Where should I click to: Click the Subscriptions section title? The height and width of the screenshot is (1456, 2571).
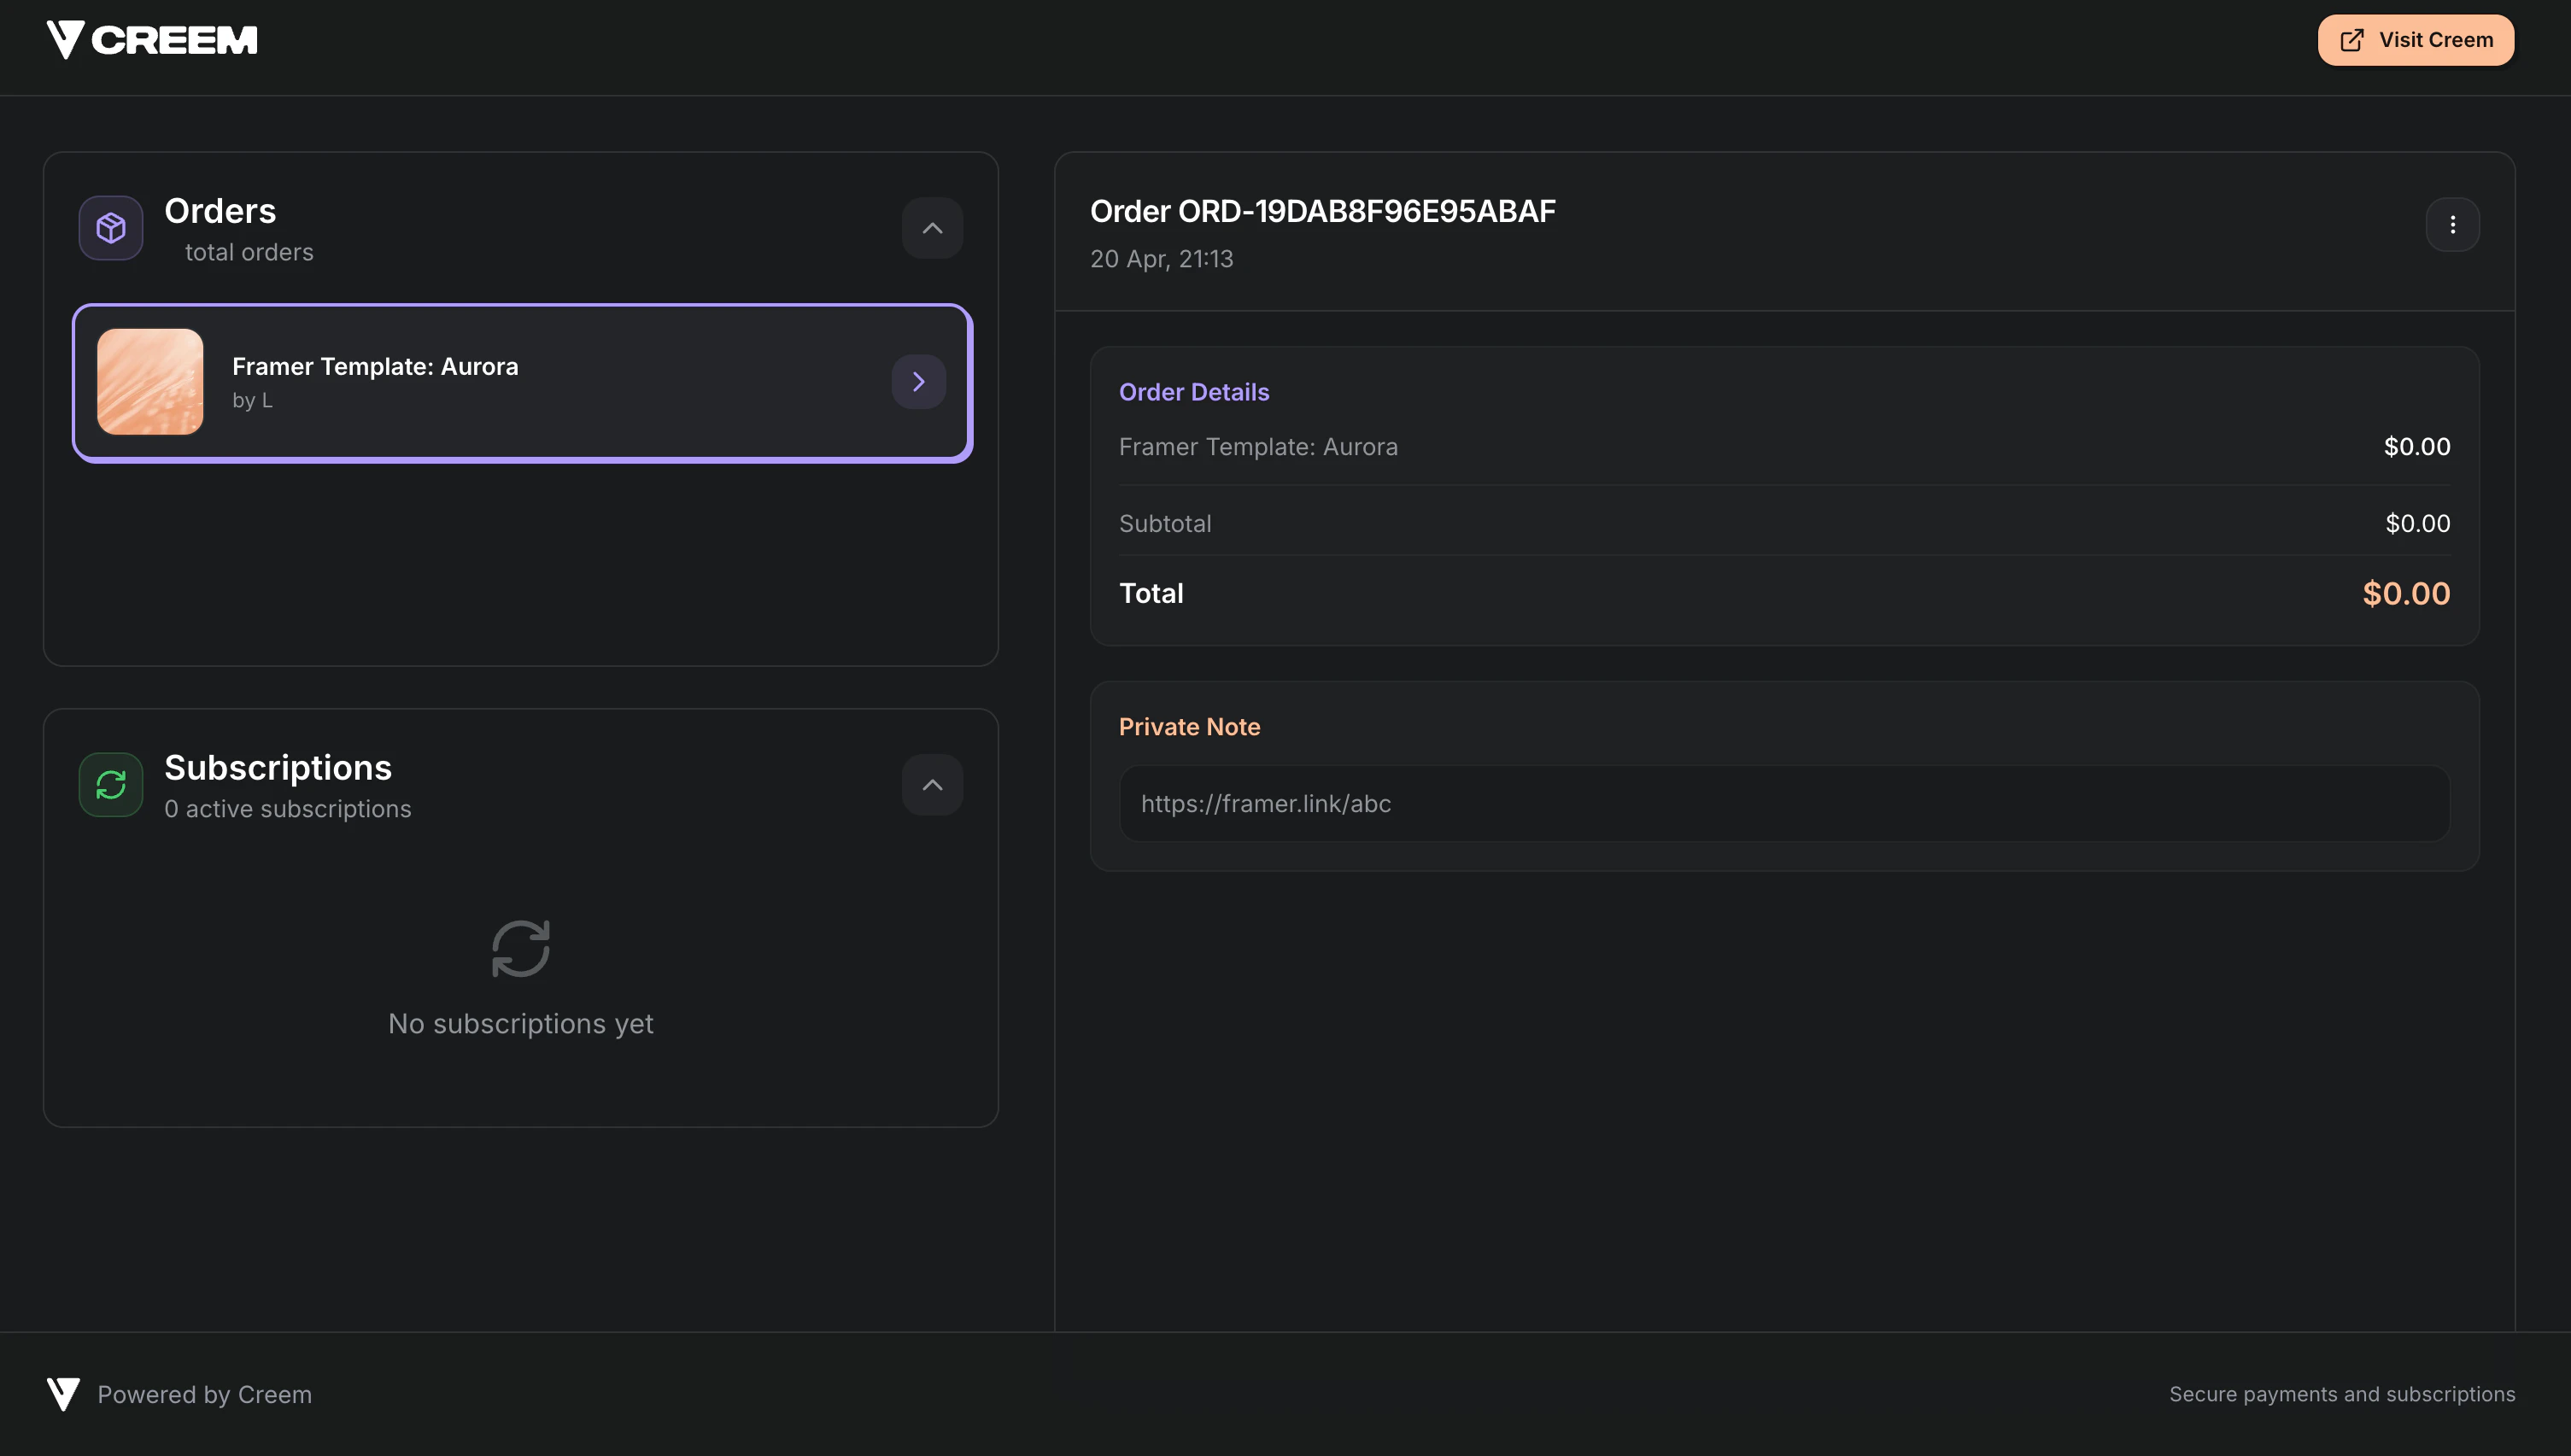(278, 768)
